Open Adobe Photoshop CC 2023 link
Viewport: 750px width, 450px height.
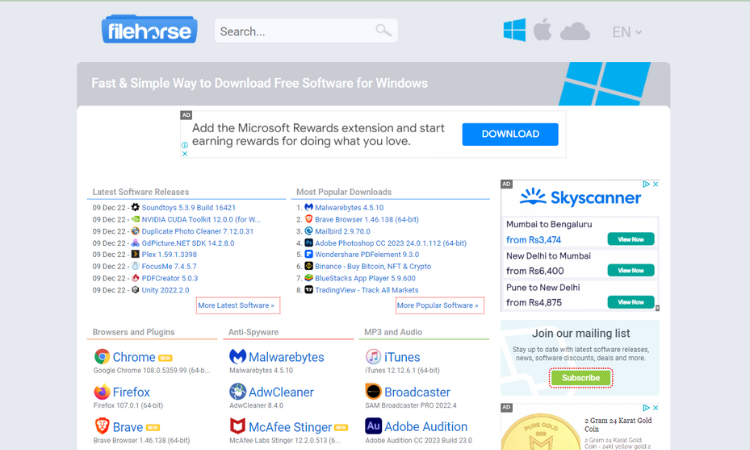(x=391, y=243)
